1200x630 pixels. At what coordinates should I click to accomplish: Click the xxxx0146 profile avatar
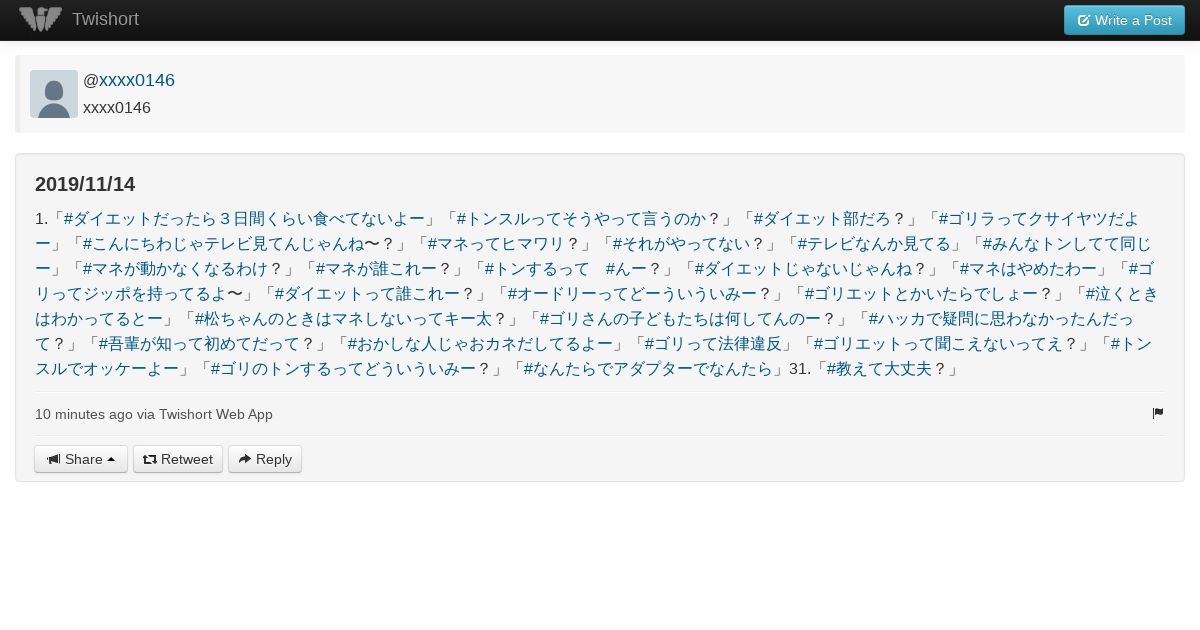(x=54, y=94)
